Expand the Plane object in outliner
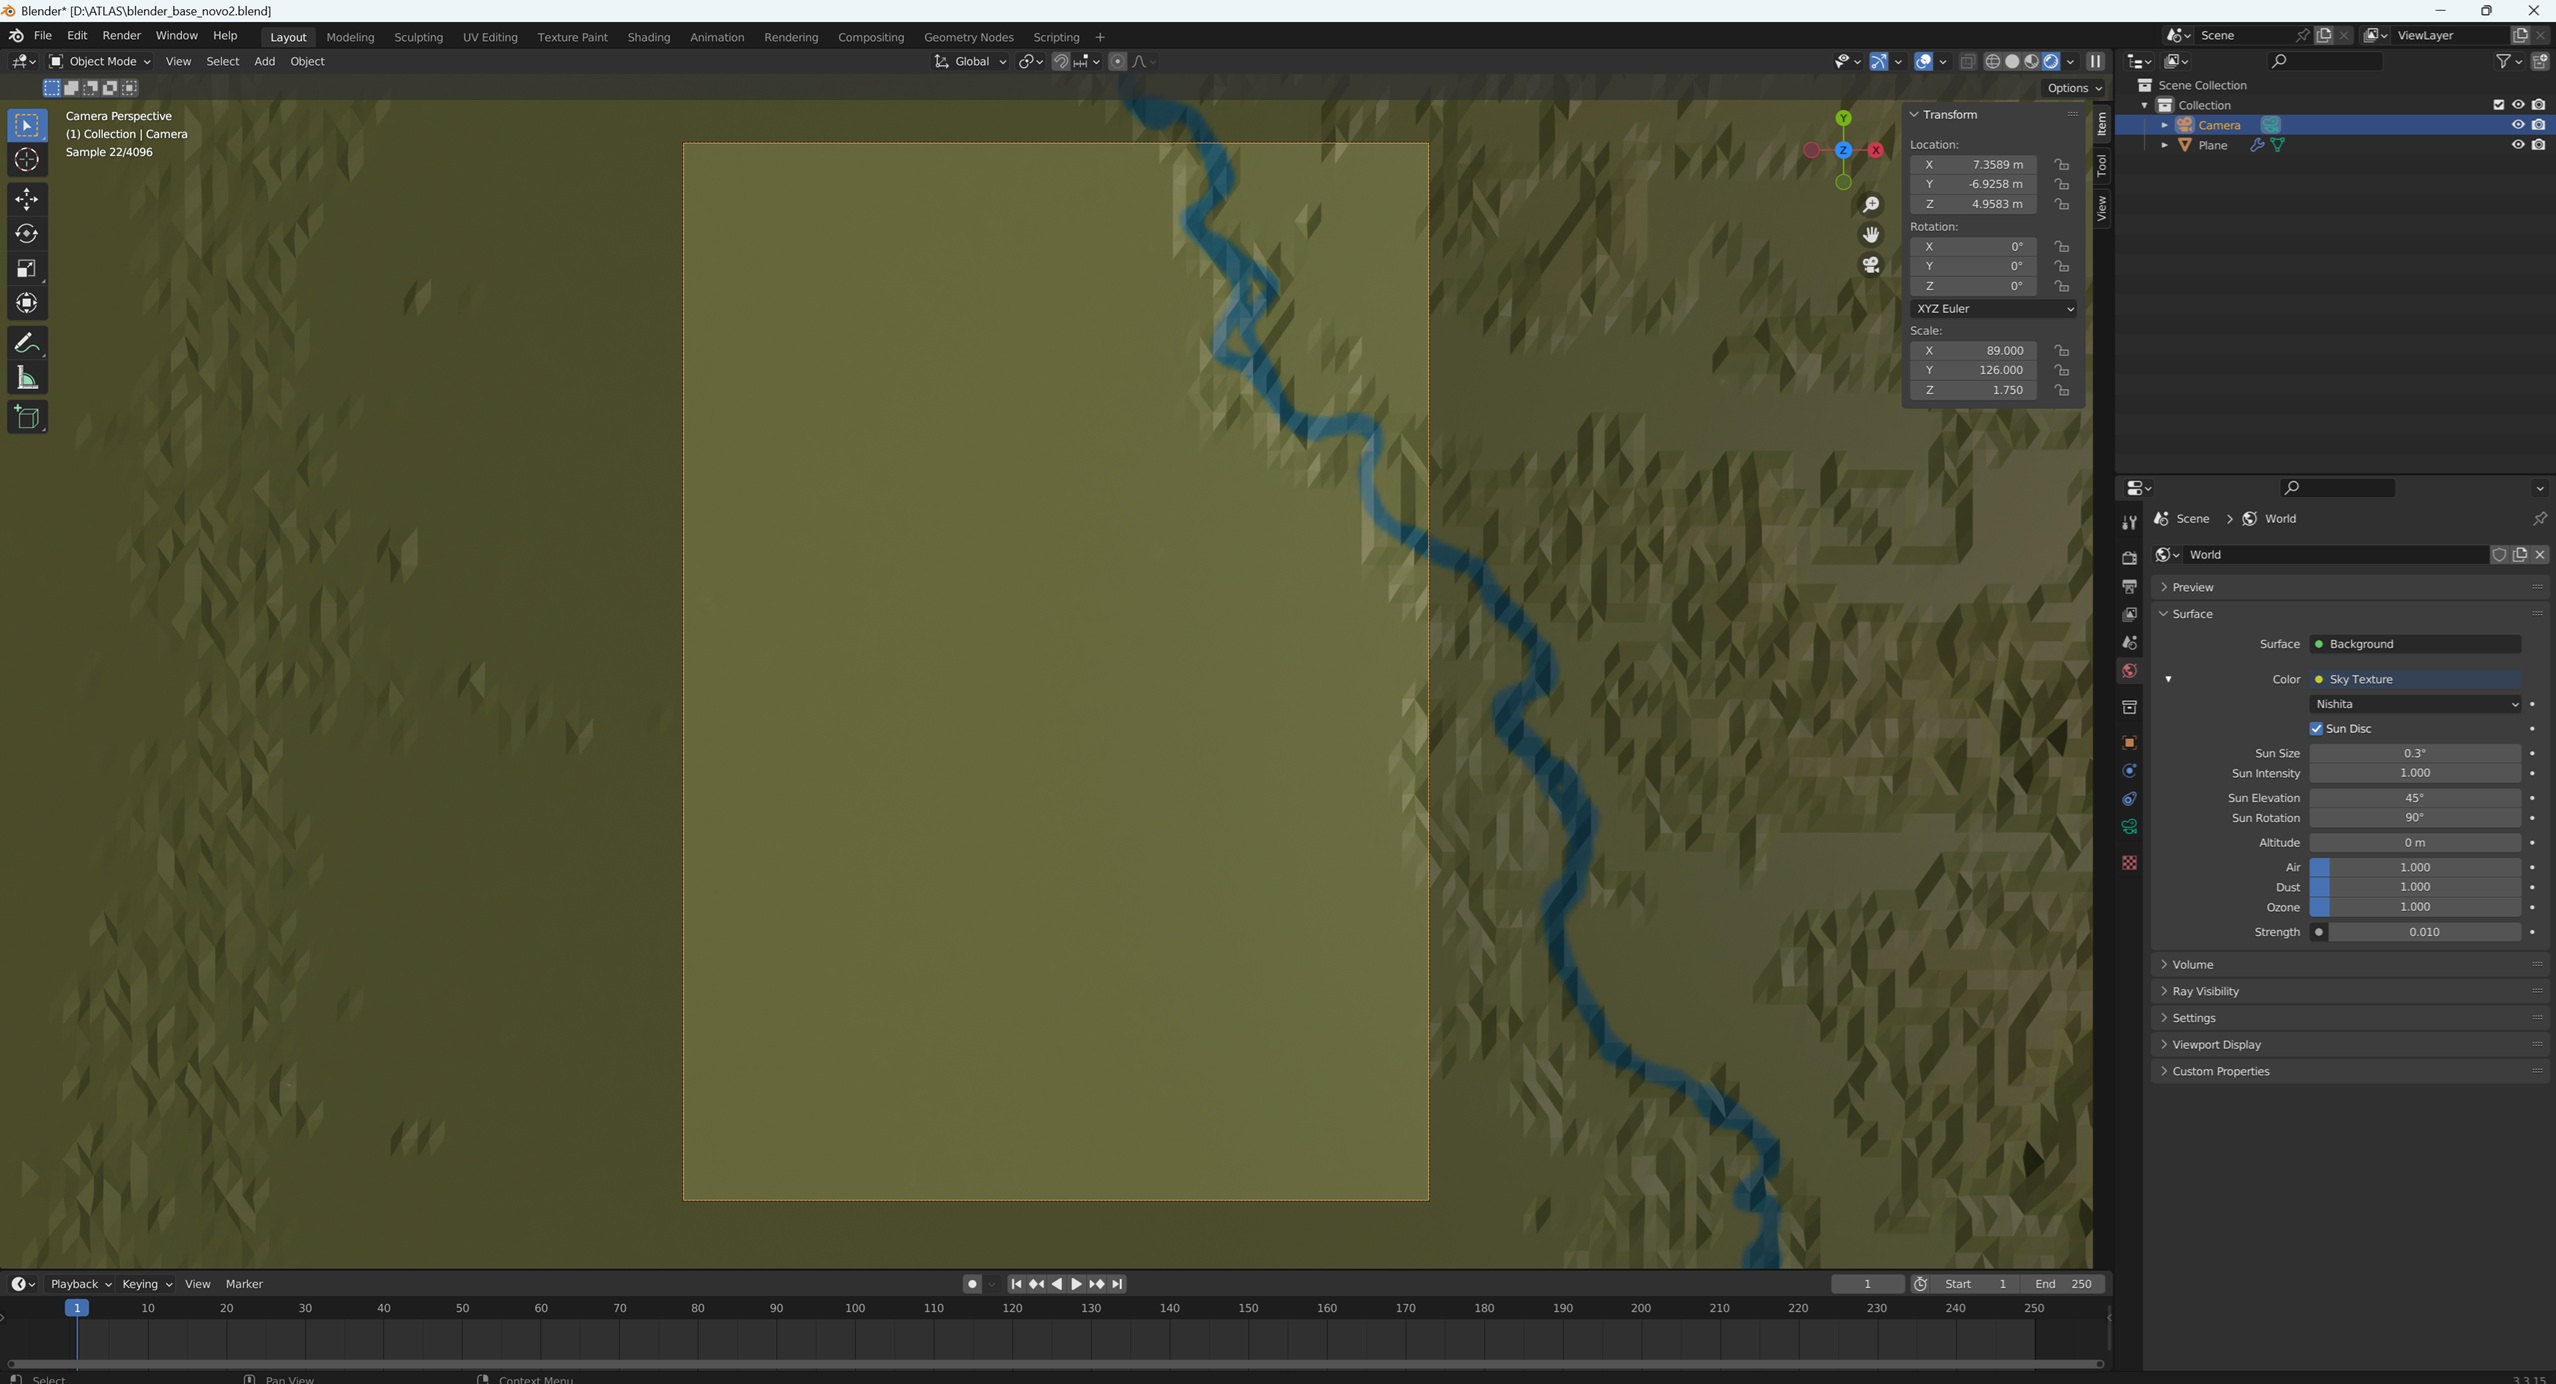Viewport: 2556px width, 1384px height. point(2164,145)
